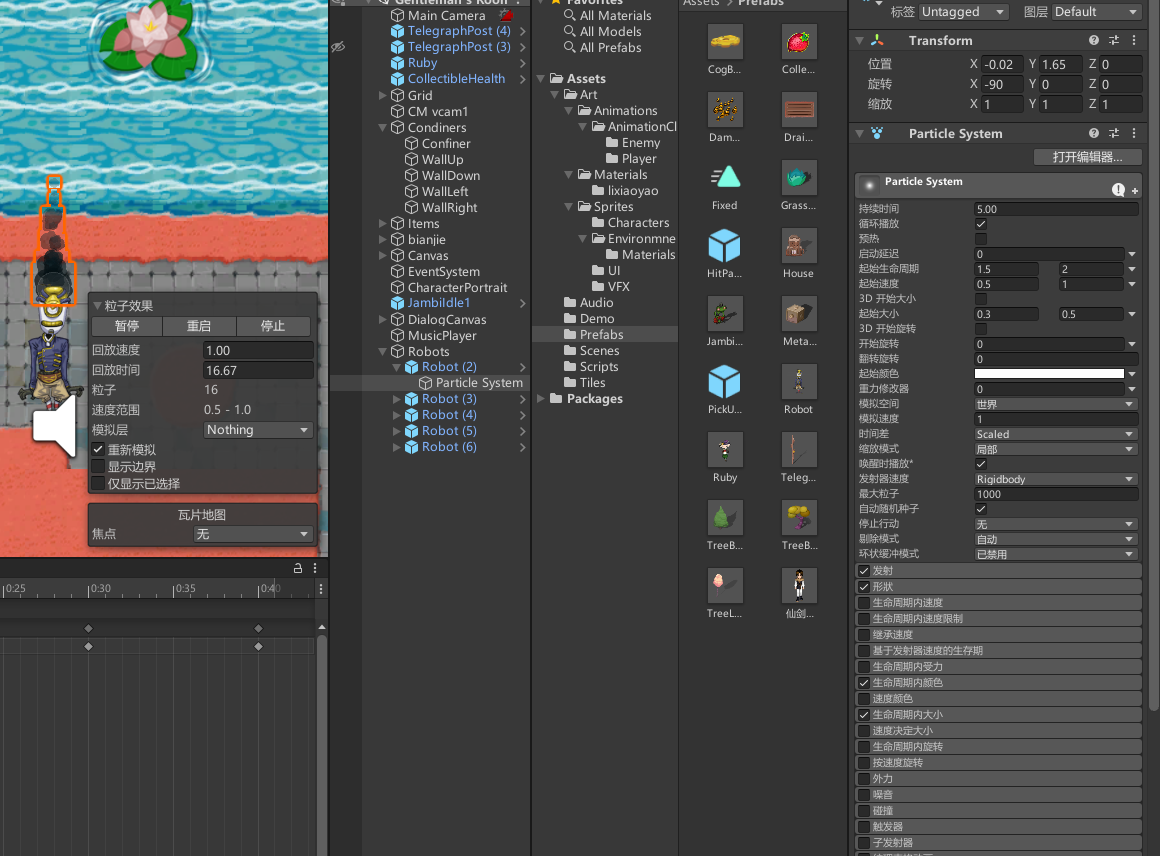
Task: Click the help icon on Transform component
Action: (1094, 40)
